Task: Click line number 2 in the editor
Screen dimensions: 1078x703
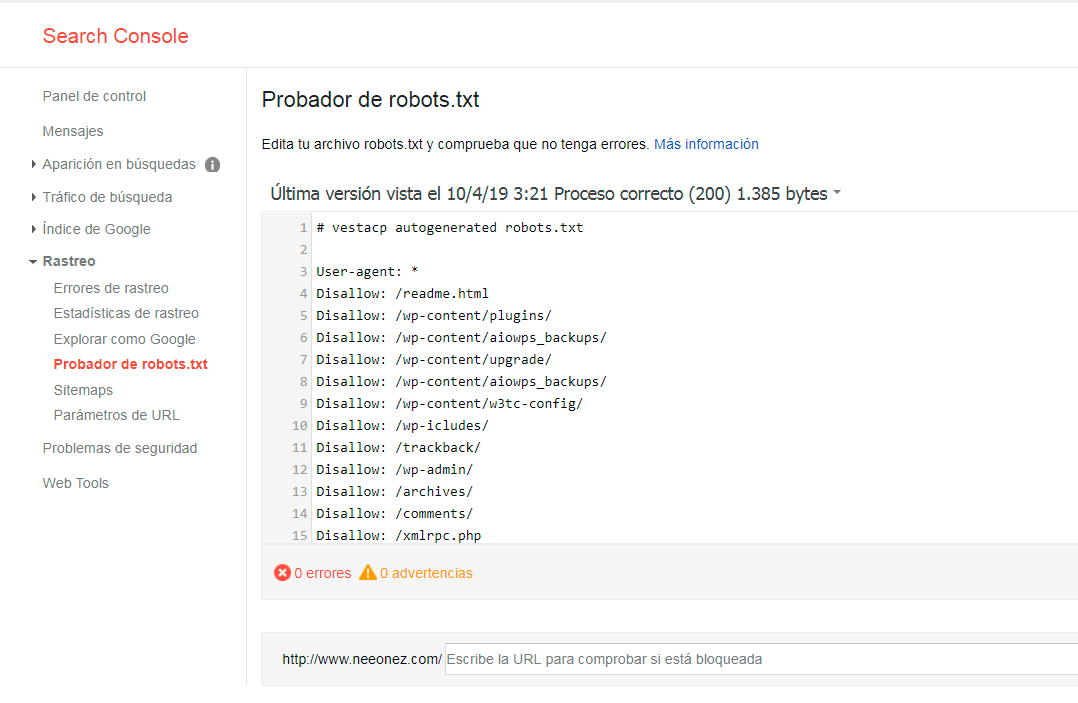Action: tap(303, 249)
